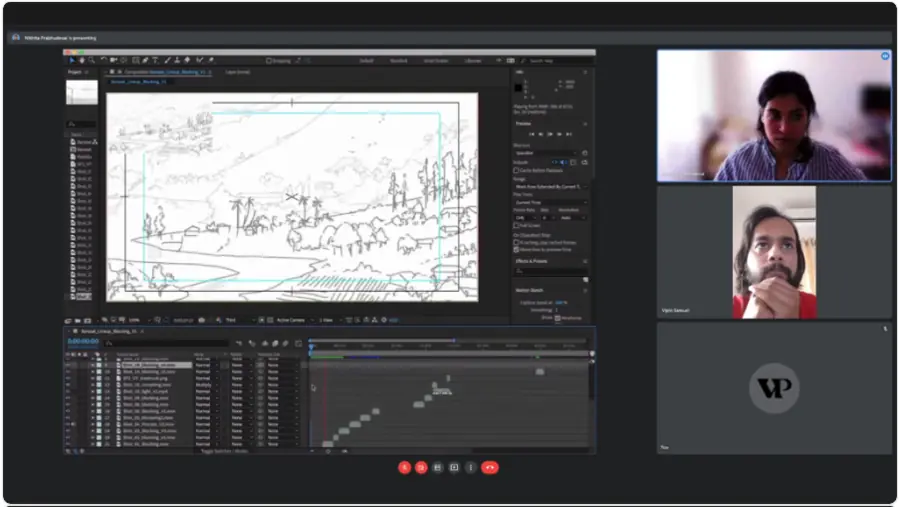The width and height of the screenshot is (900, 507).
Task: Click the black color swatch in Info panel
Action: coord(518,88)
